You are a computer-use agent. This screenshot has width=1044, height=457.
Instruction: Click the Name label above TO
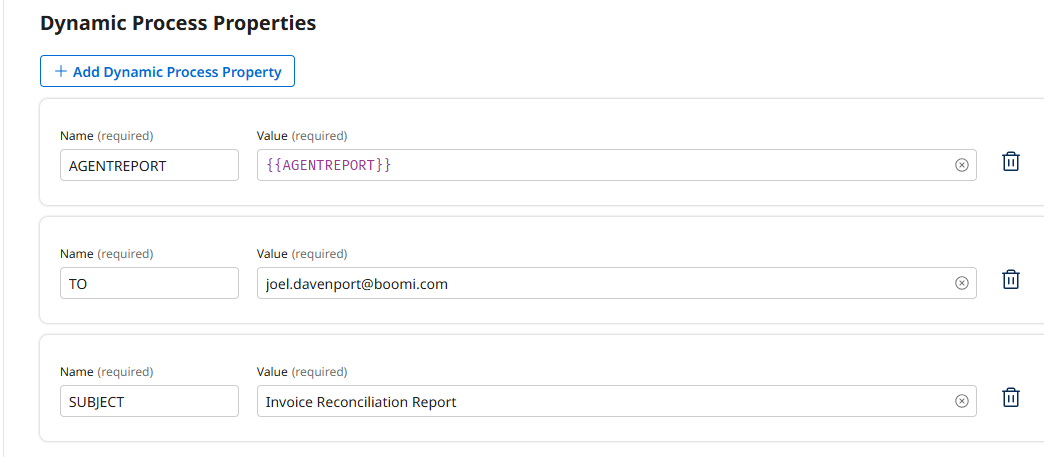pos(76,254)
